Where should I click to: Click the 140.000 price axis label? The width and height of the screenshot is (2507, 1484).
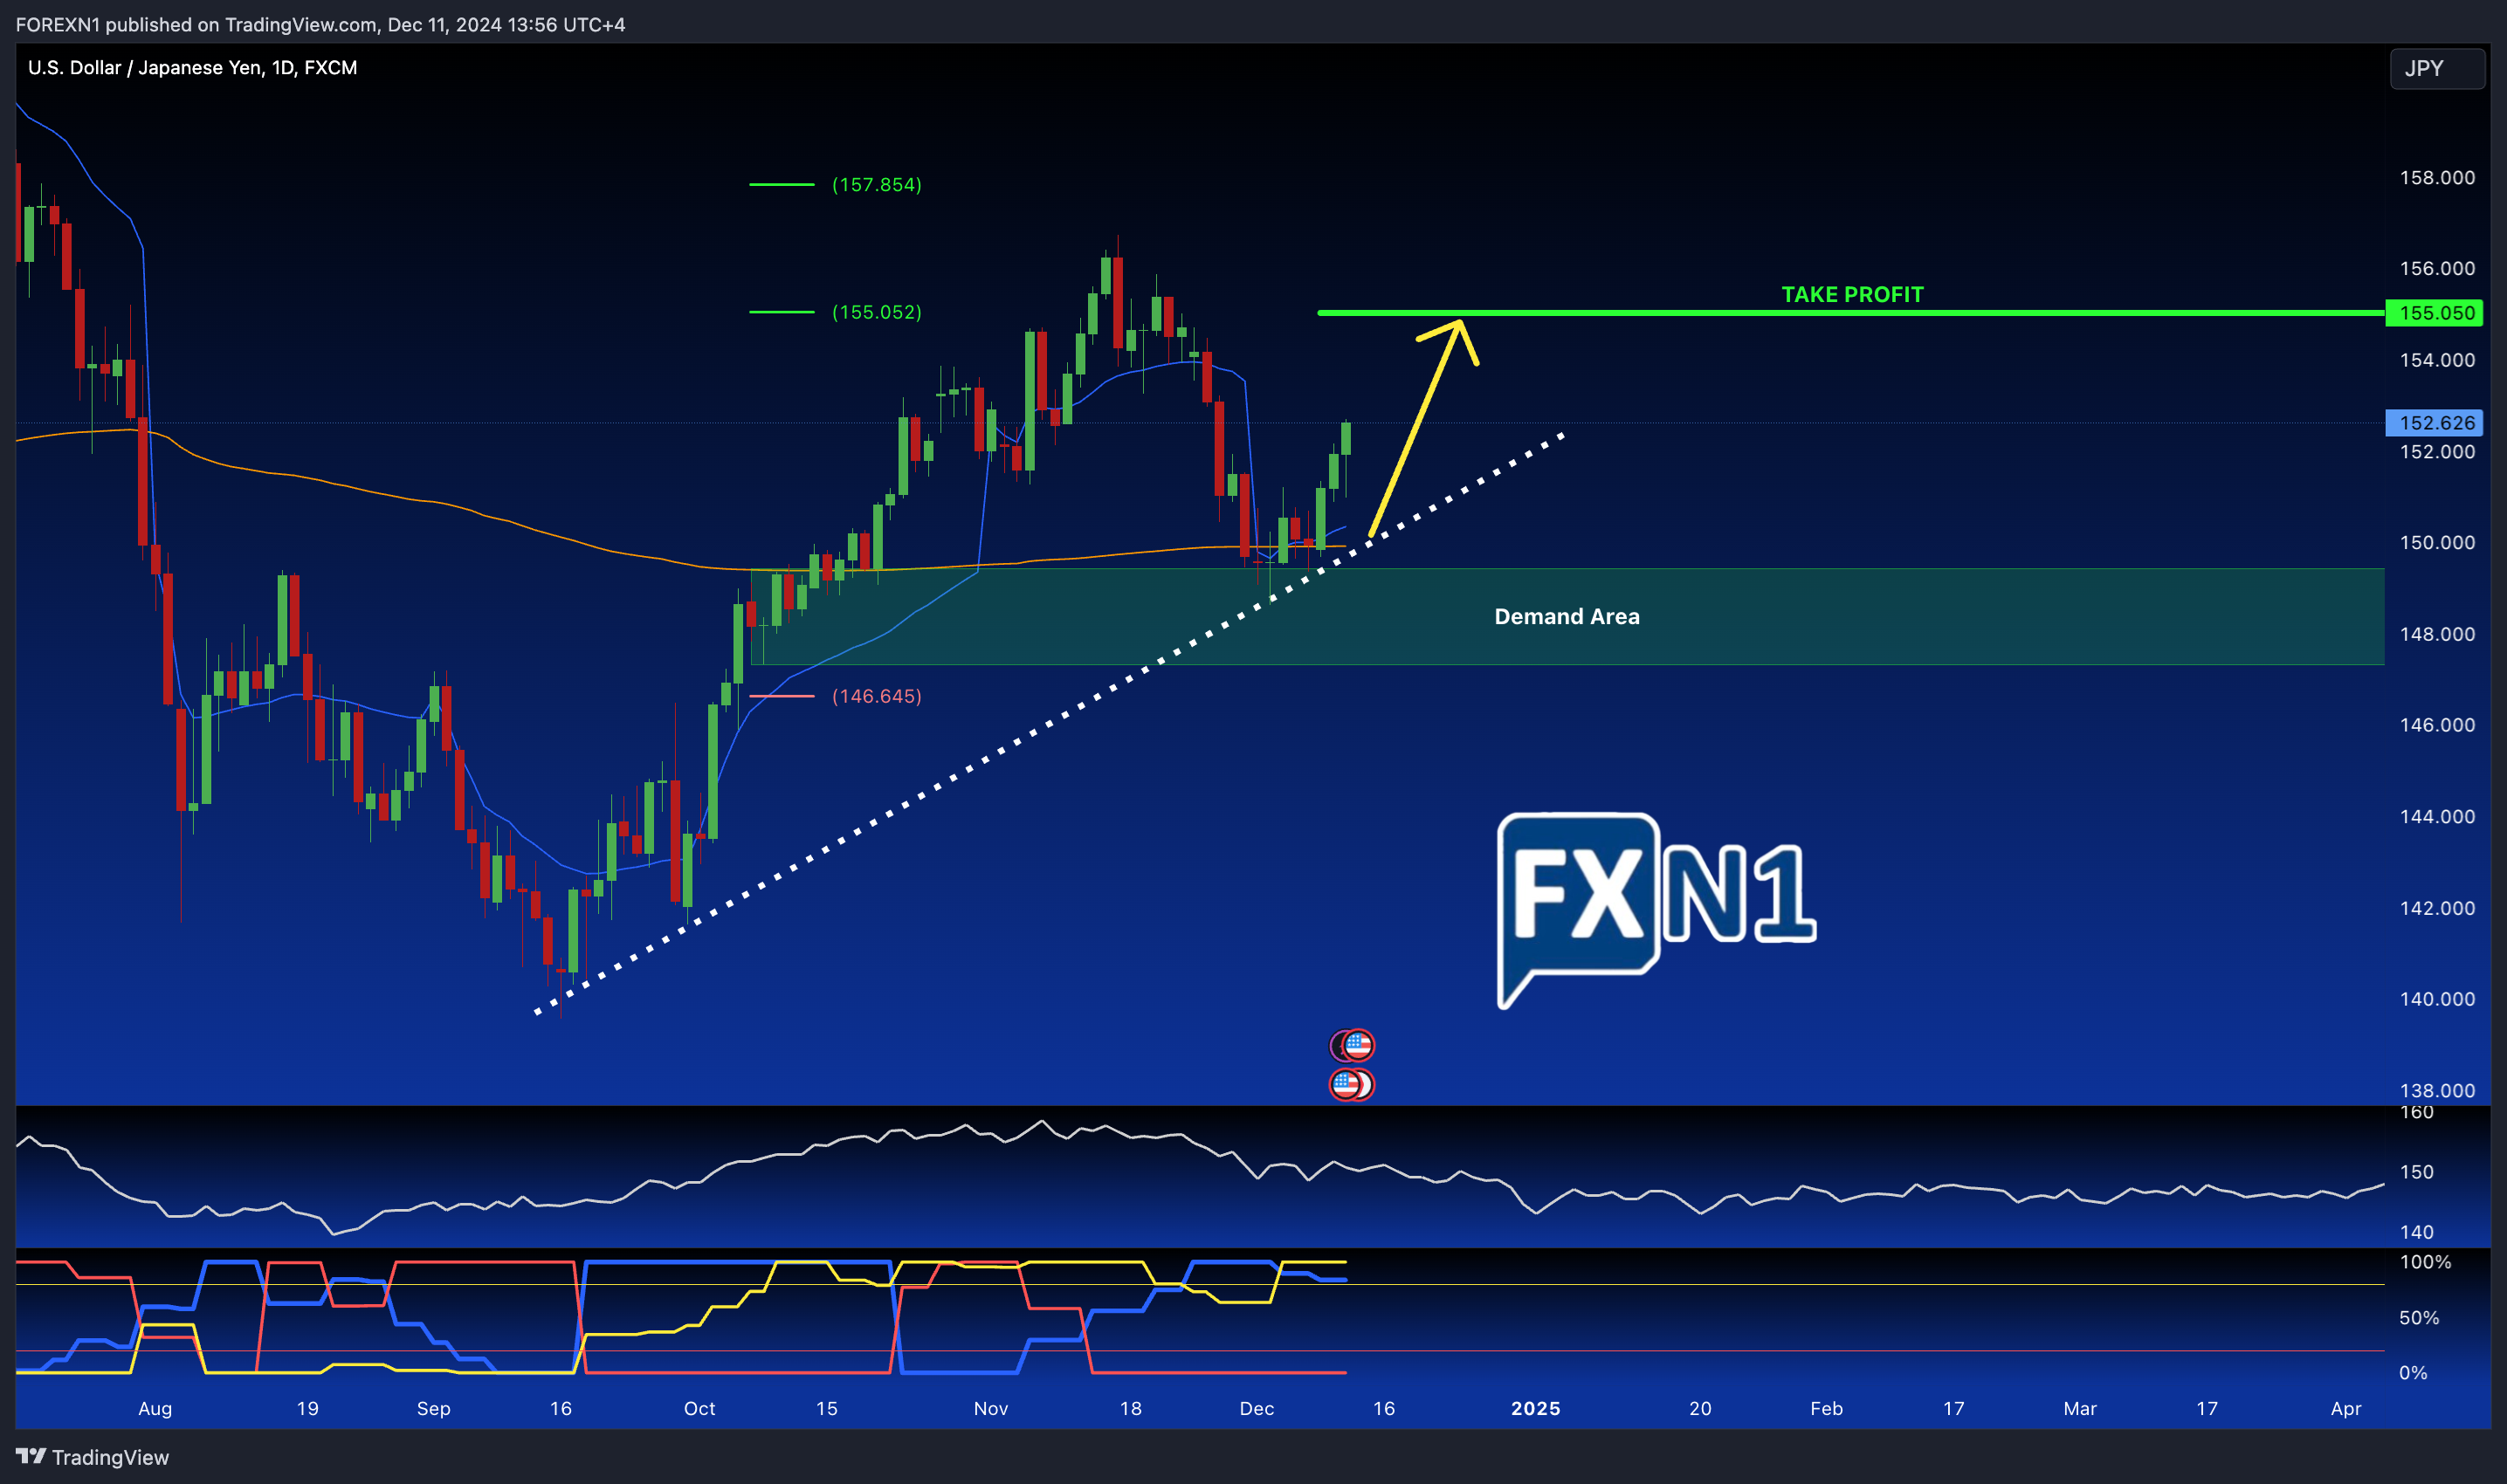[2437, 999]
